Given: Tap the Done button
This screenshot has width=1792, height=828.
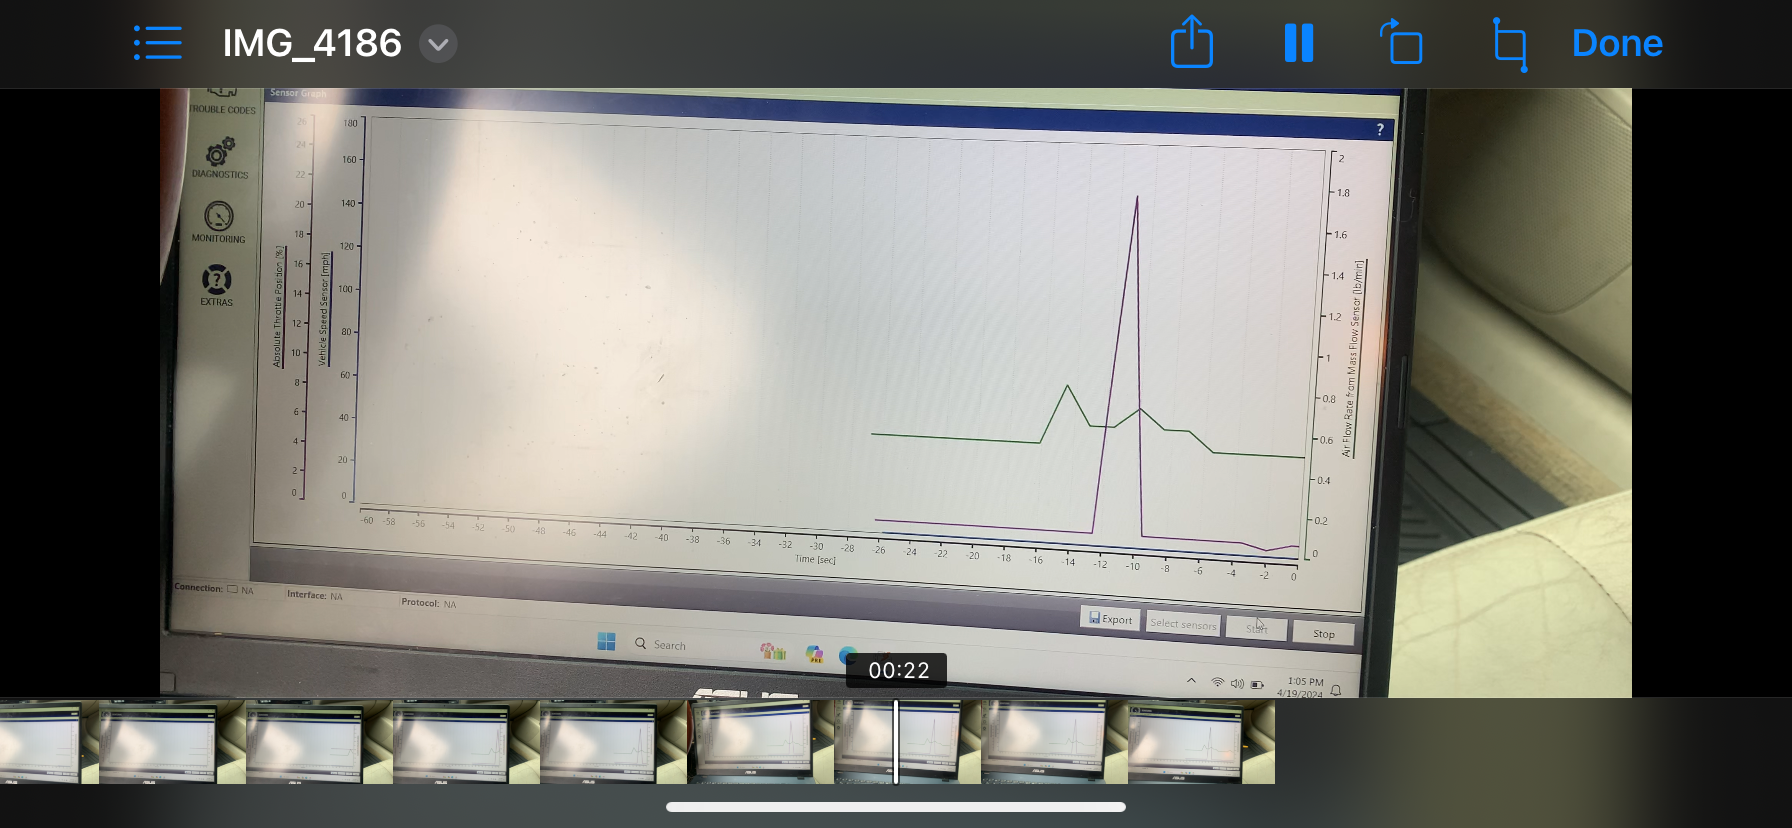Looking at the screenshot, I should pos(1617,43).
